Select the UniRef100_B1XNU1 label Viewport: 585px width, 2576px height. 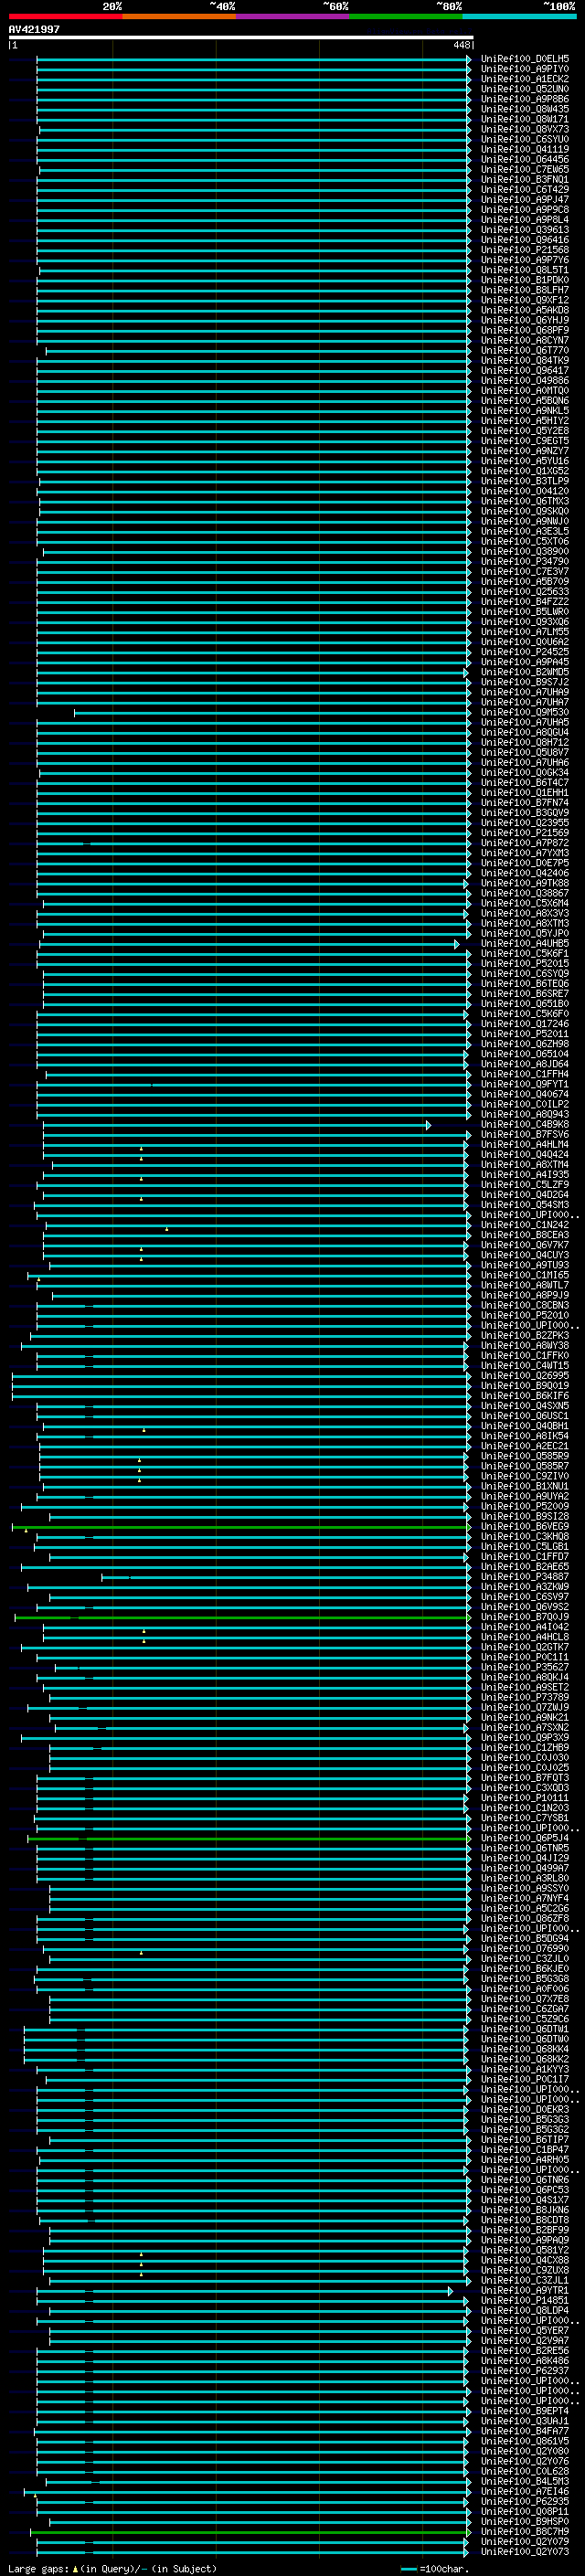(525, 1487)
